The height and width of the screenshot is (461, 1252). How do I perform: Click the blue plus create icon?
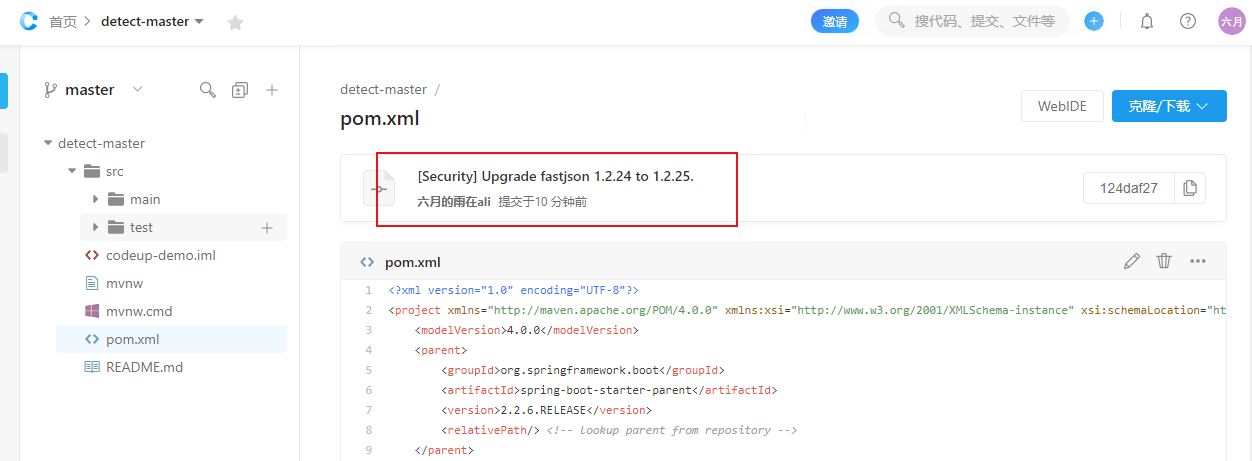point(1094,21)
